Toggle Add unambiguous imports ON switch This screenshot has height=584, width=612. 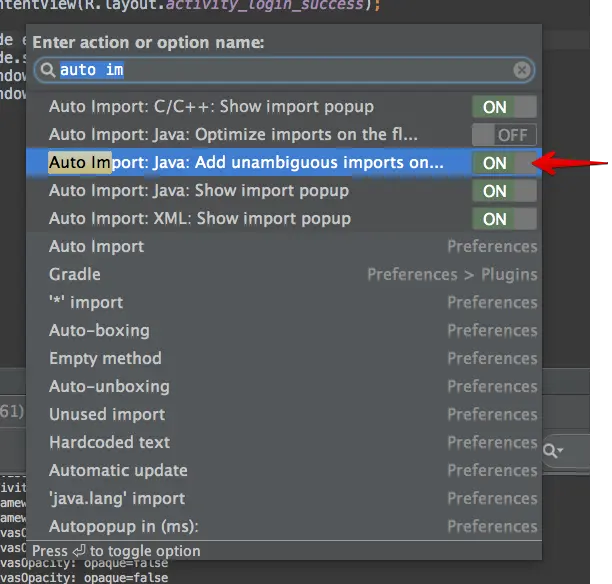(x=504, y=163)
